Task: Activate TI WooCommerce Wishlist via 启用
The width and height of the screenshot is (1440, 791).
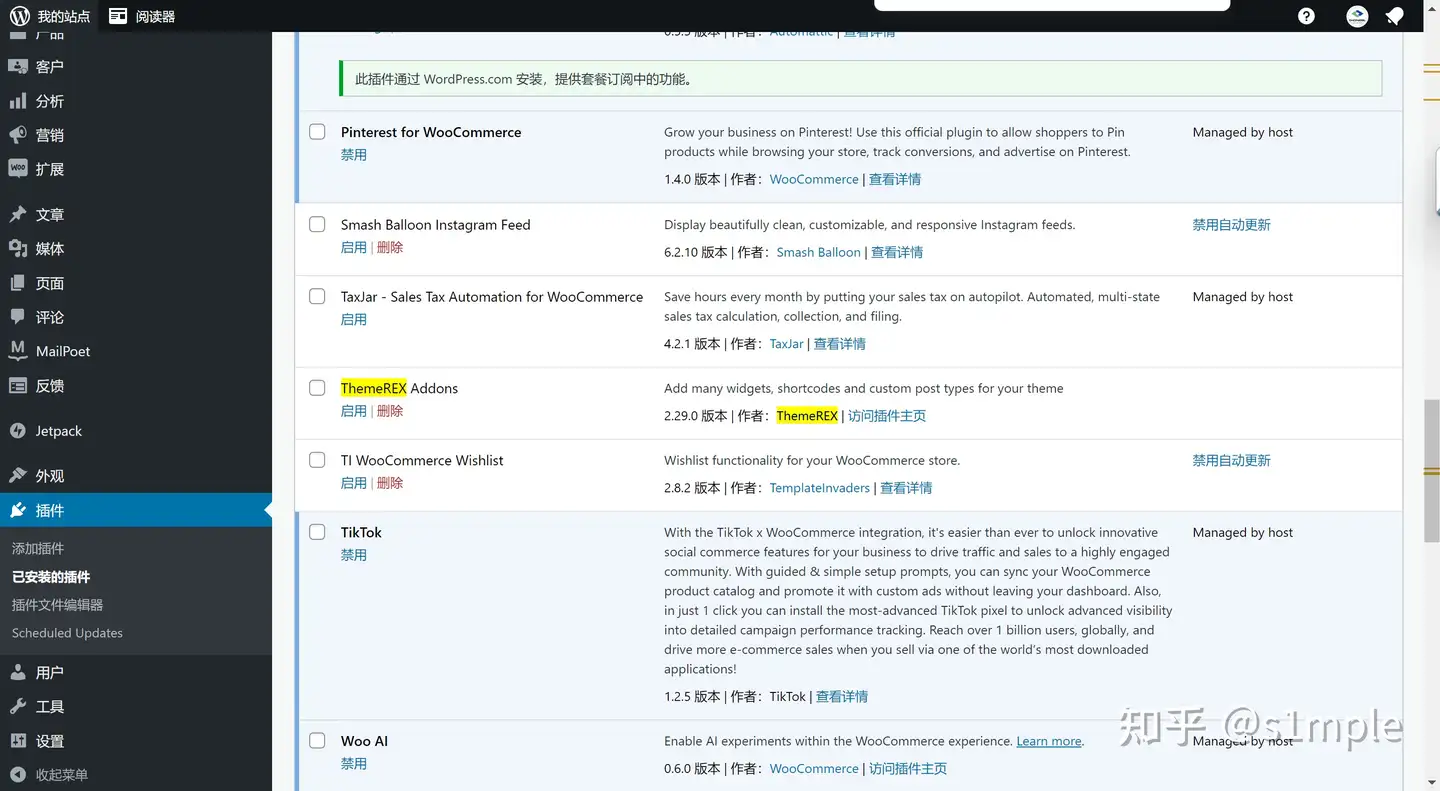Action: (354, 483)
